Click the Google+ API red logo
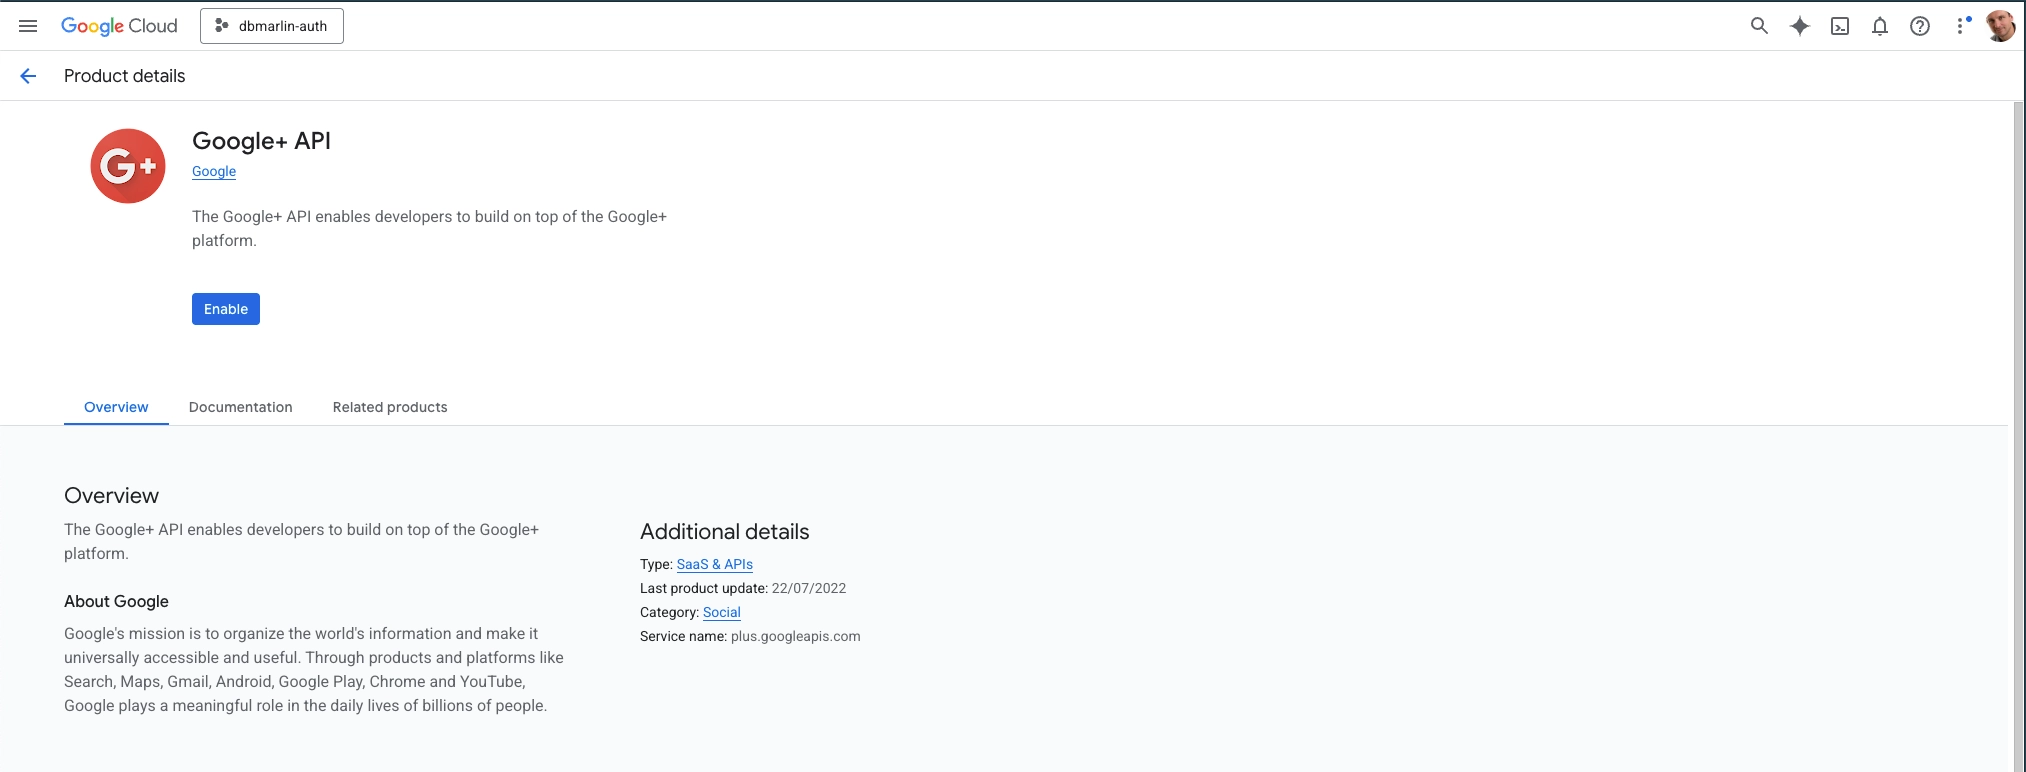This screenshot has width=2026, height=772. 128,166
